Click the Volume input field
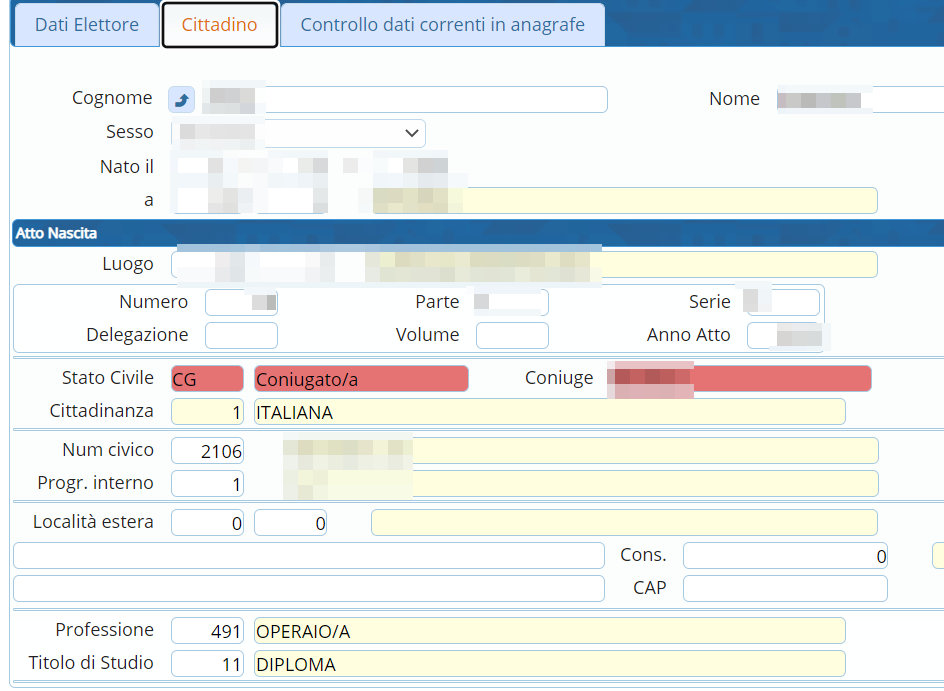The width and height of the screenshot is (944, 691). (x=512, y=335)
